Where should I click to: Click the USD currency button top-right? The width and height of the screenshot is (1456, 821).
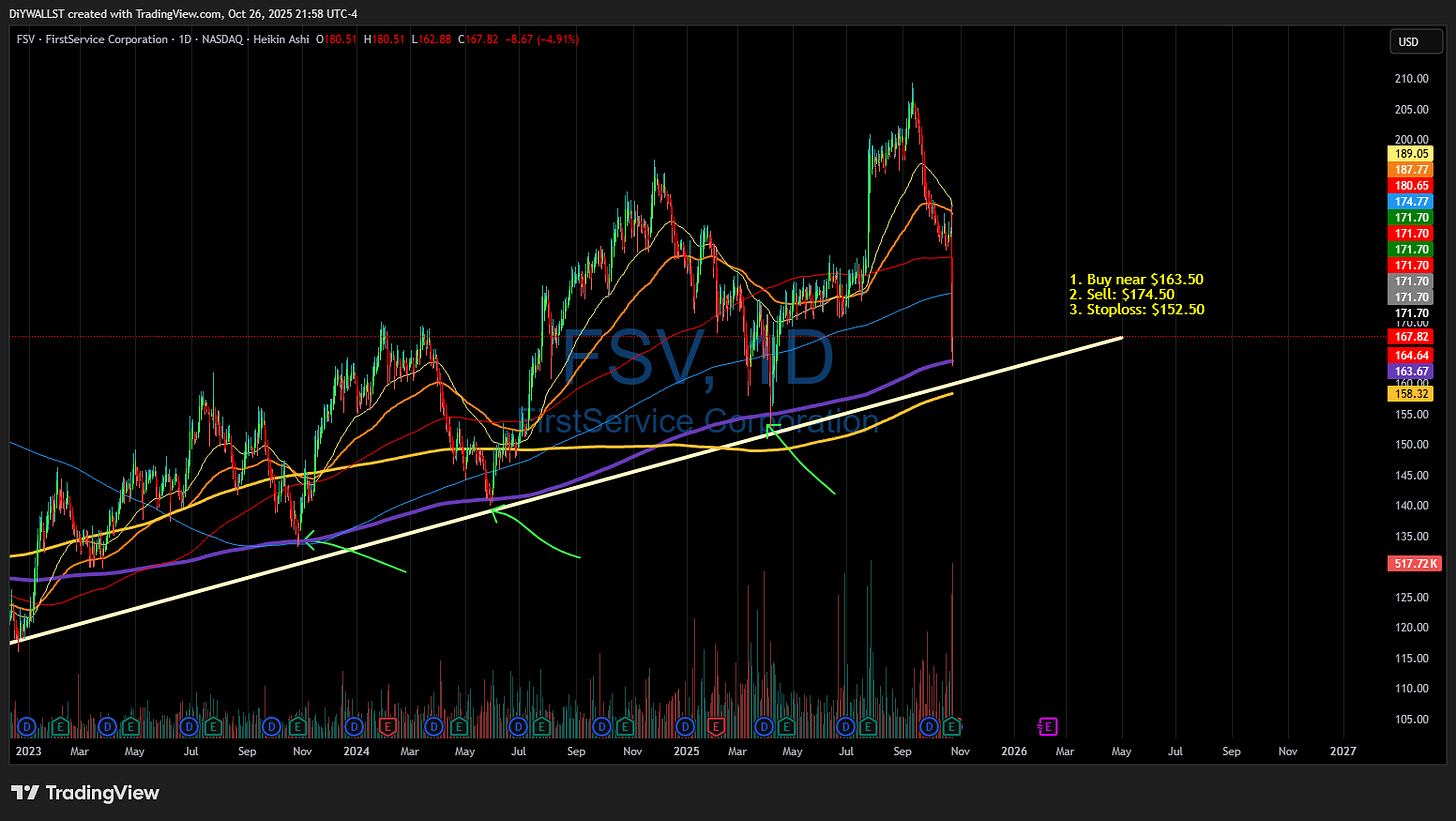(x=1416, y=42)
